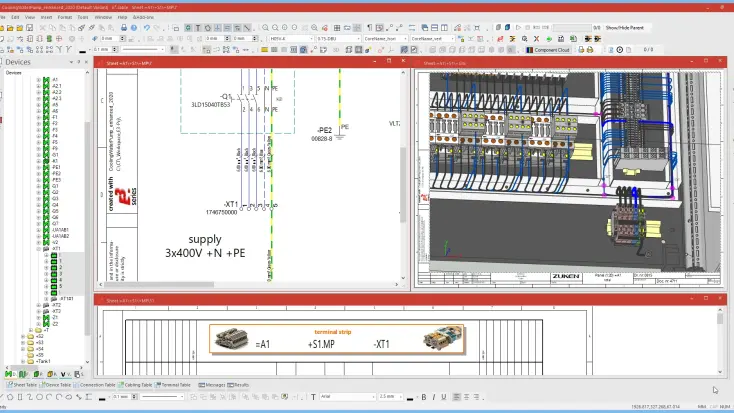Click the Underline formatting icon

(442, 397)
